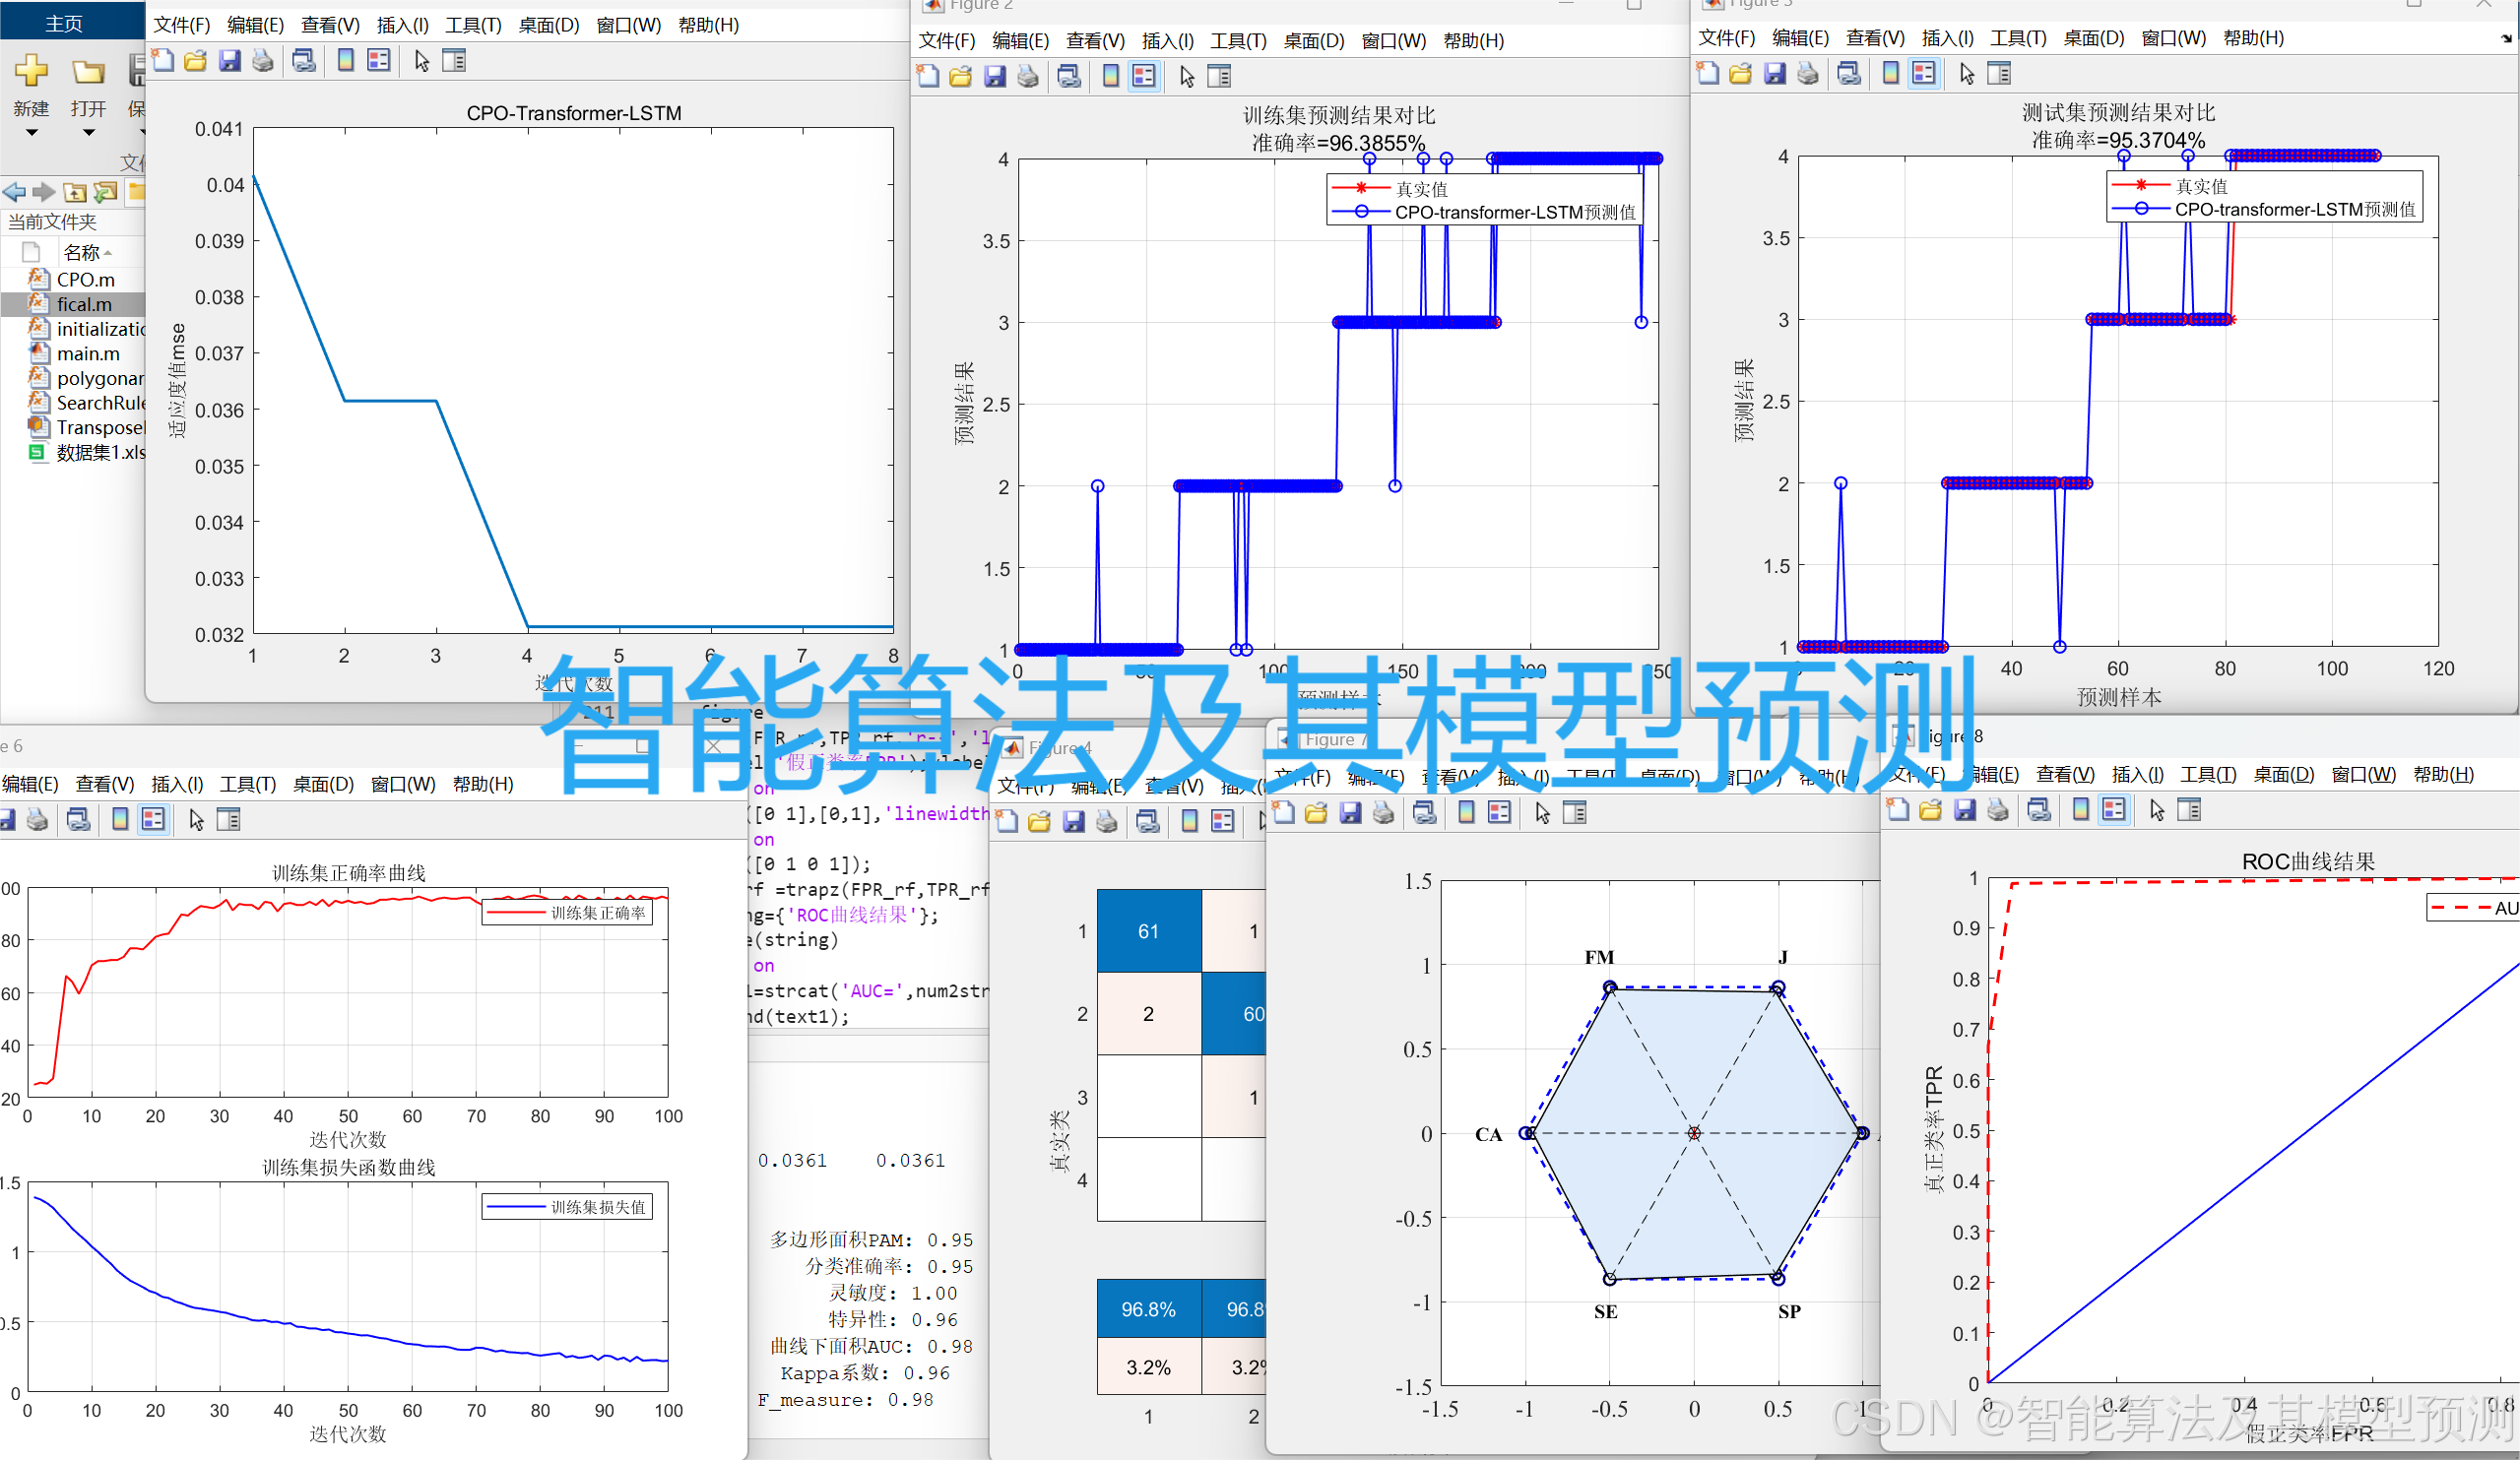Viewport: 2520px width, 1460px height.
Task: Save the figure in Figure 2 toolbar
Action: (995, 76)
